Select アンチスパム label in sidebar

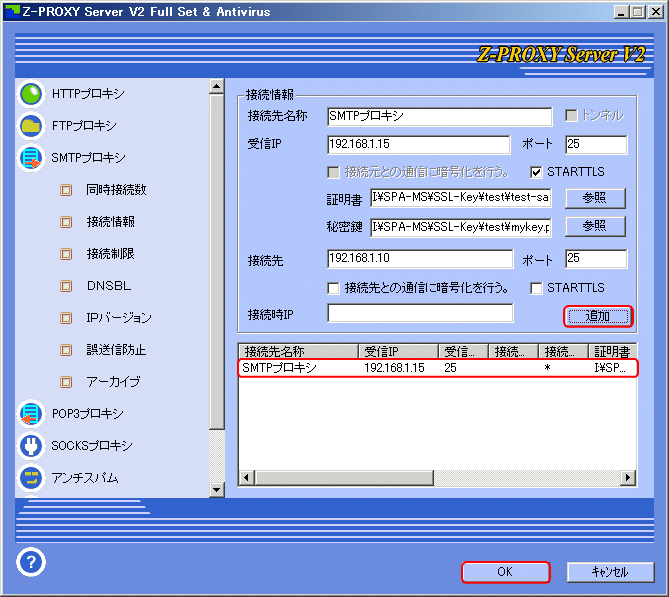(x=84, y=478)
